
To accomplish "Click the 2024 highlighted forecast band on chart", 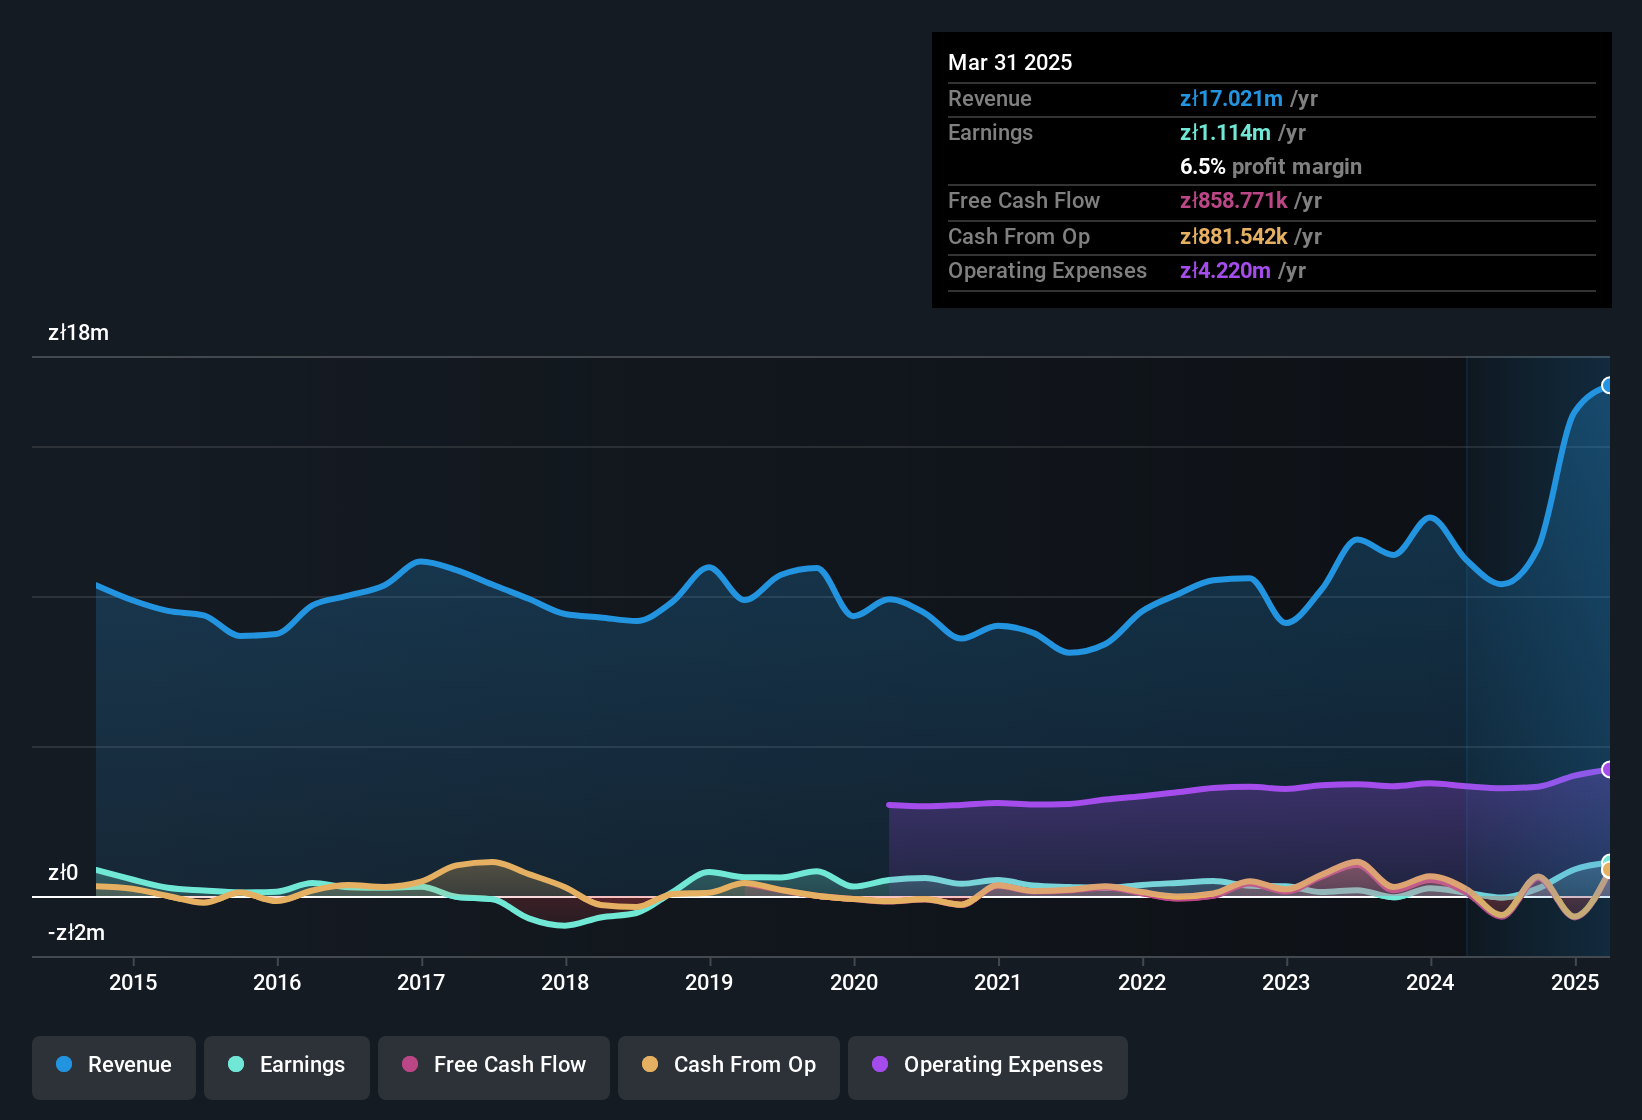I will [x=1540, y=650].
